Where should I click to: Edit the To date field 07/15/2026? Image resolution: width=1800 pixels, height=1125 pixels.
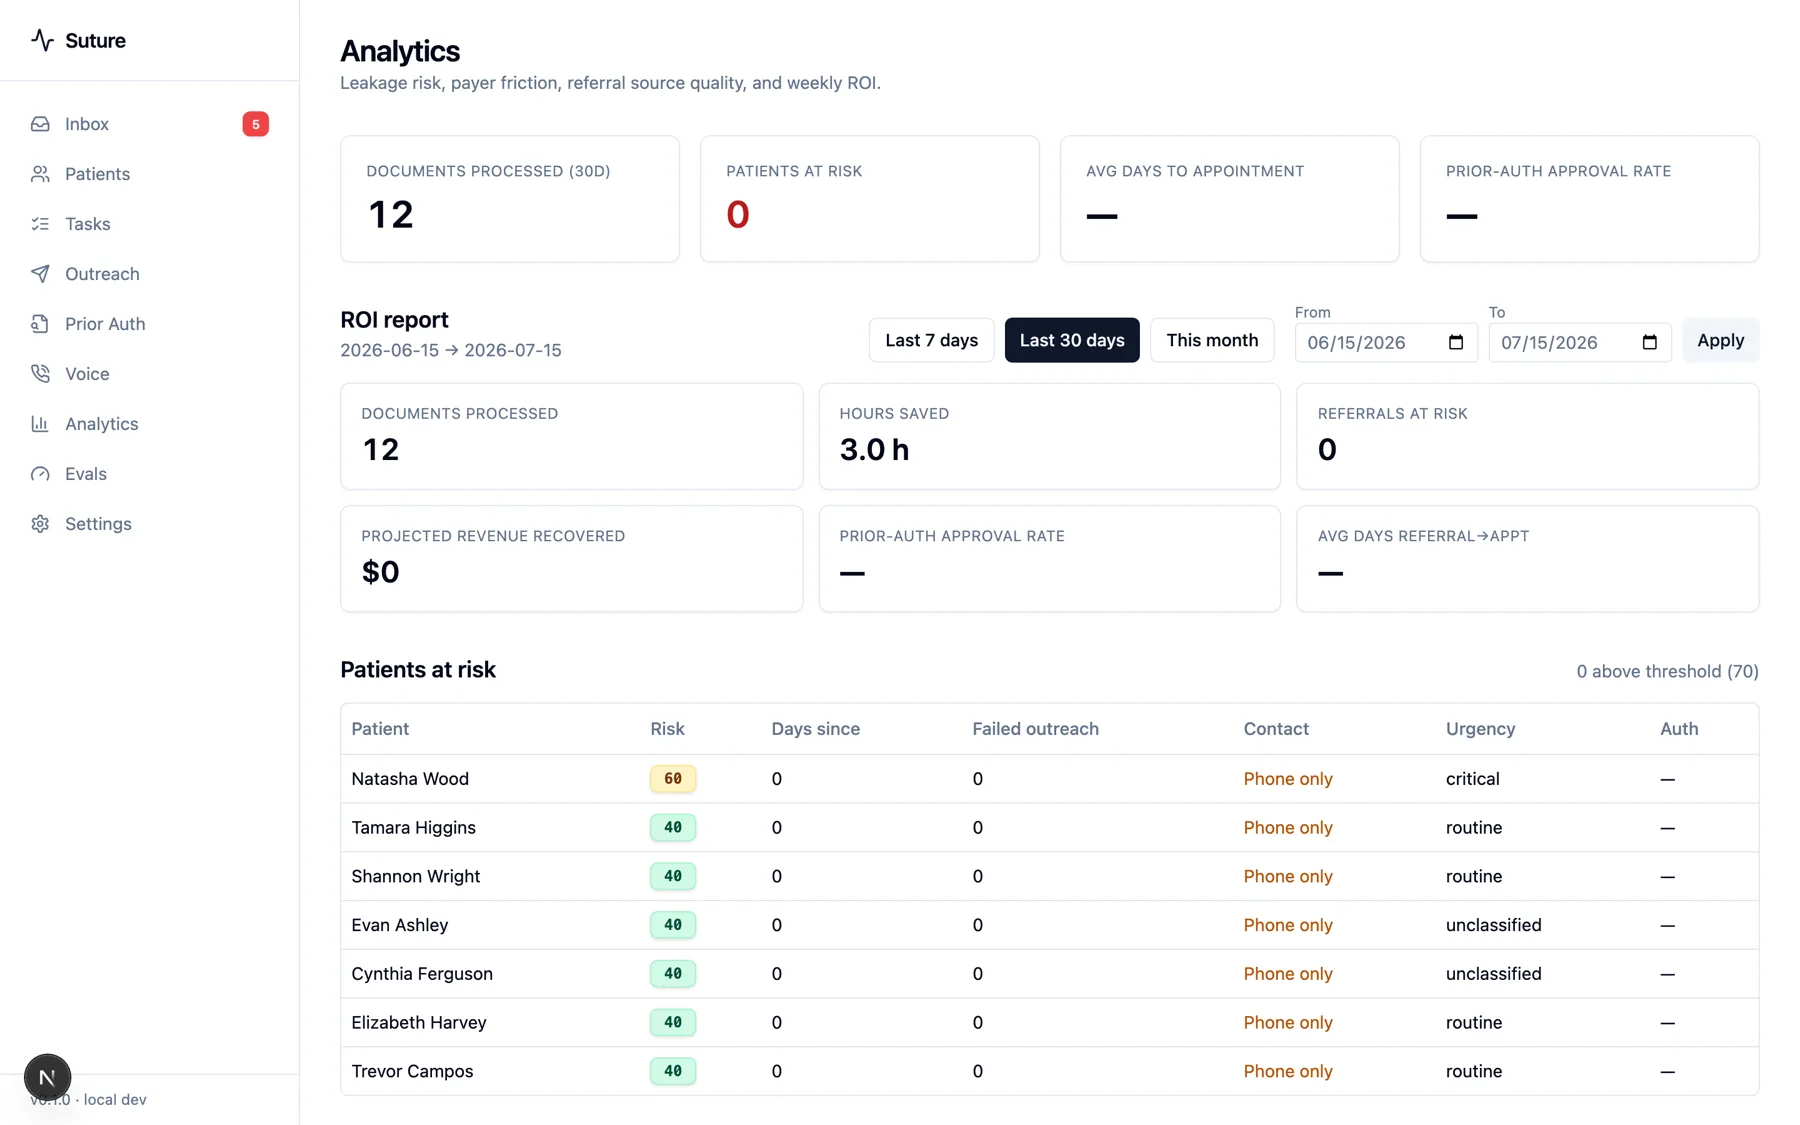[x=1580, y=342]
